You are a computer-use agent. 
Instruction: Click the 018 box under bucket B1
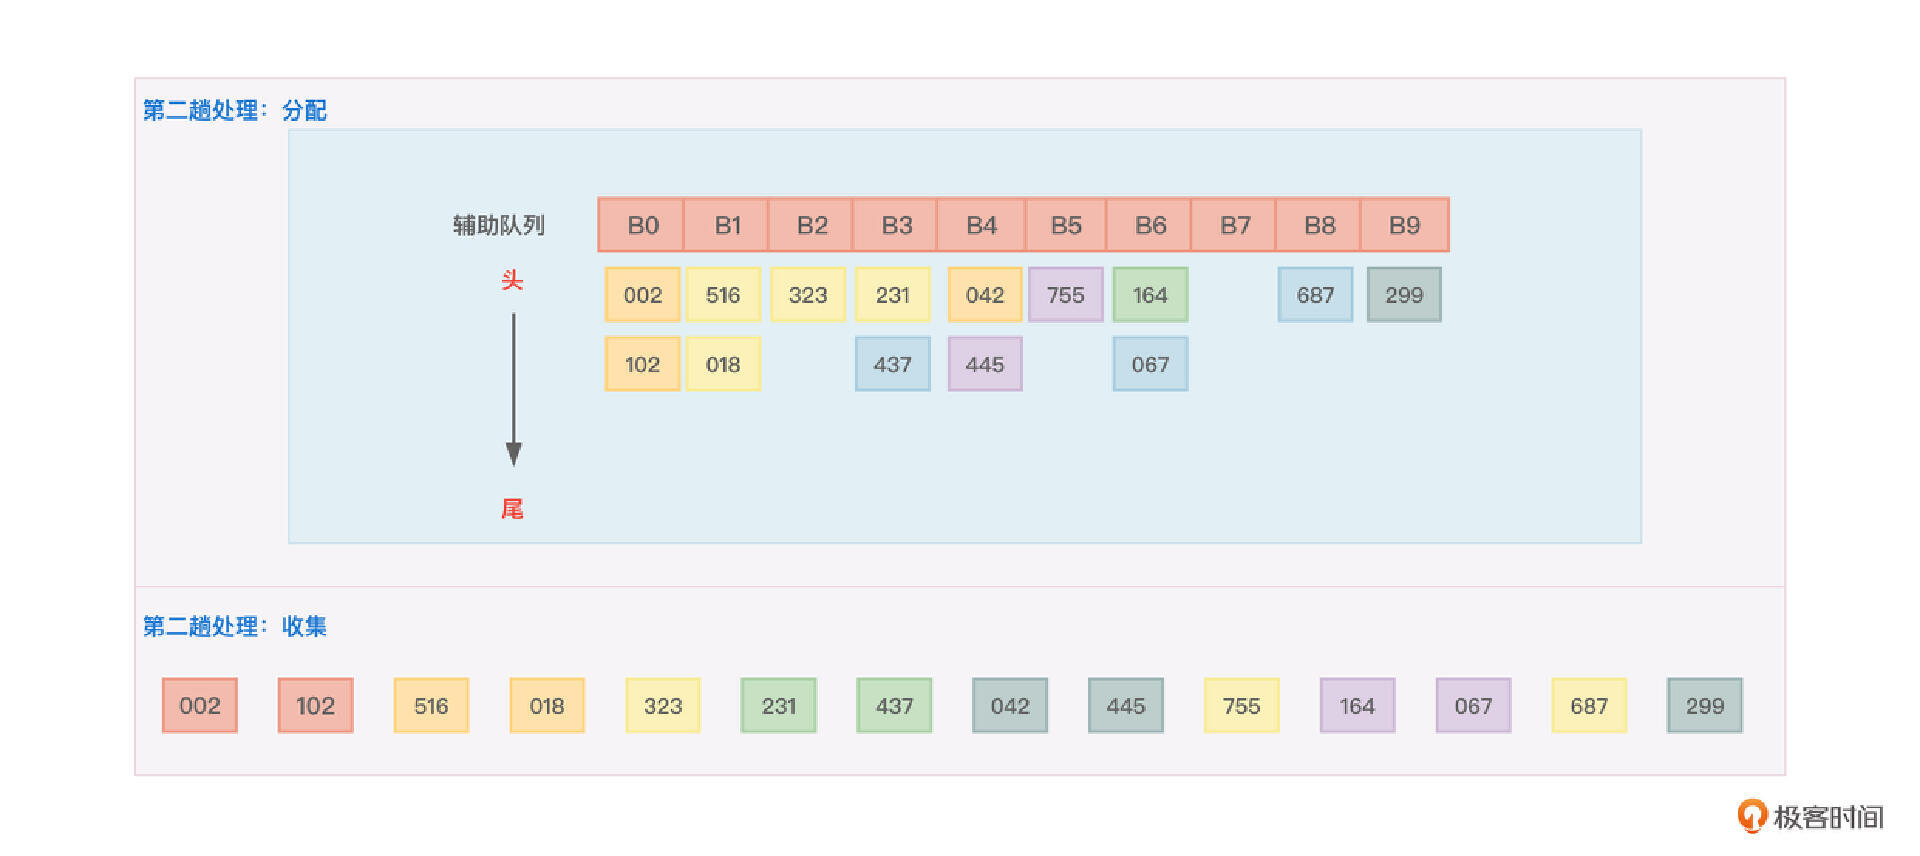[x=723, y=364]
